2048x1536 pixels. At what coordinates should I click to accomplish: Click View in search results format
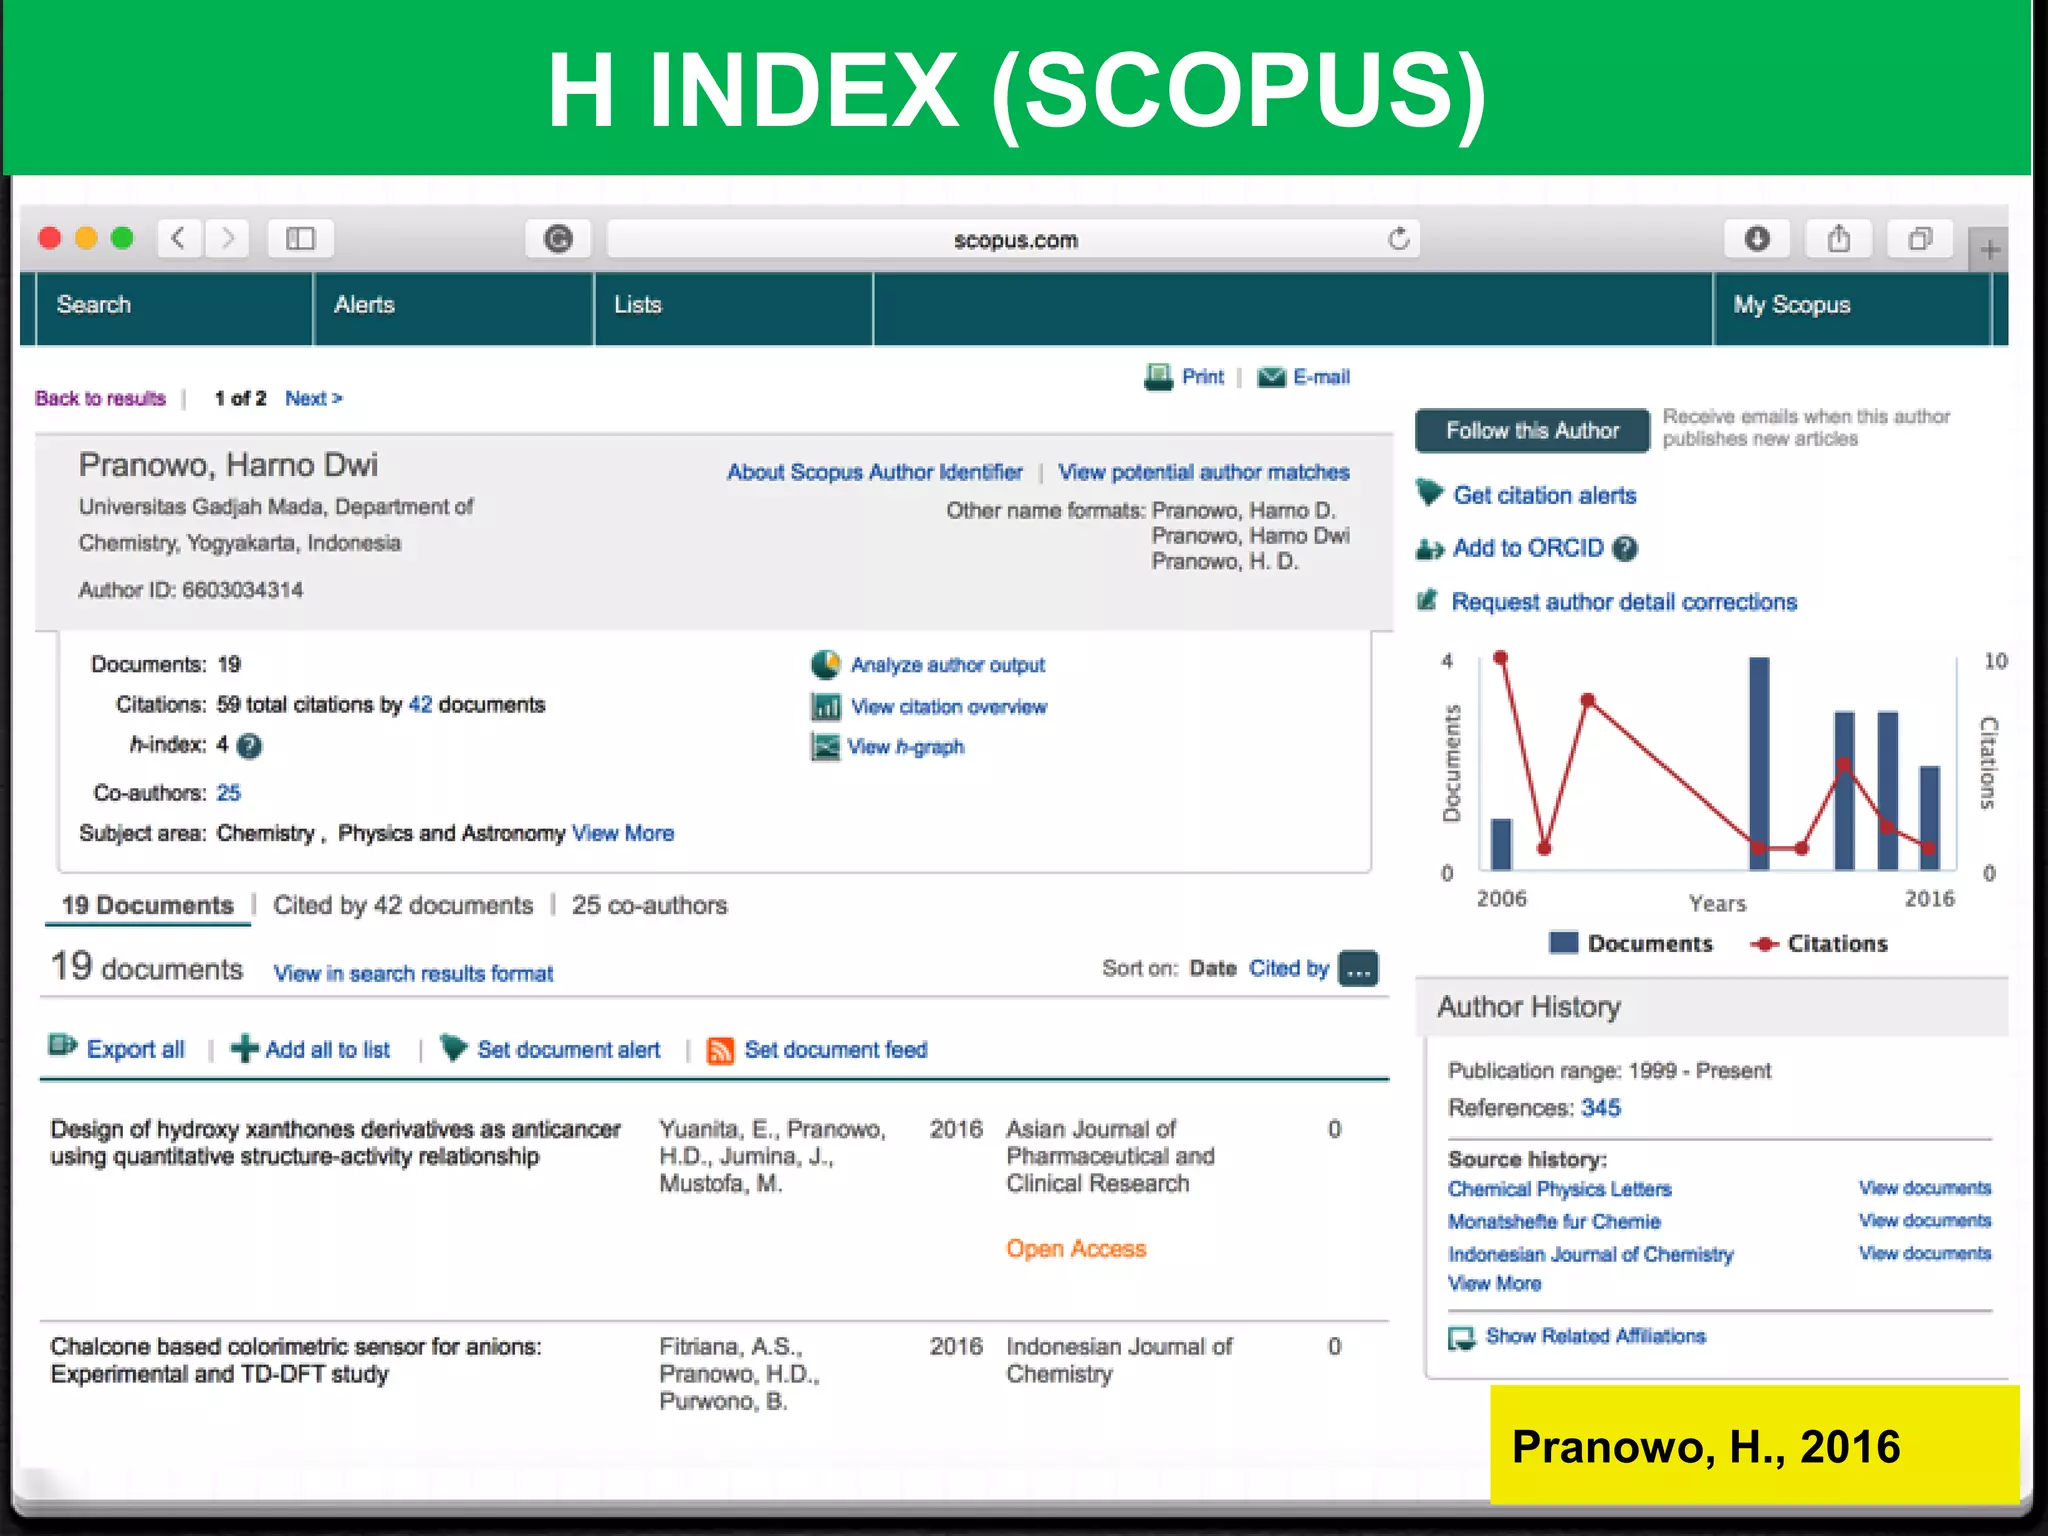pyautogui.click(x=413, y=973)
